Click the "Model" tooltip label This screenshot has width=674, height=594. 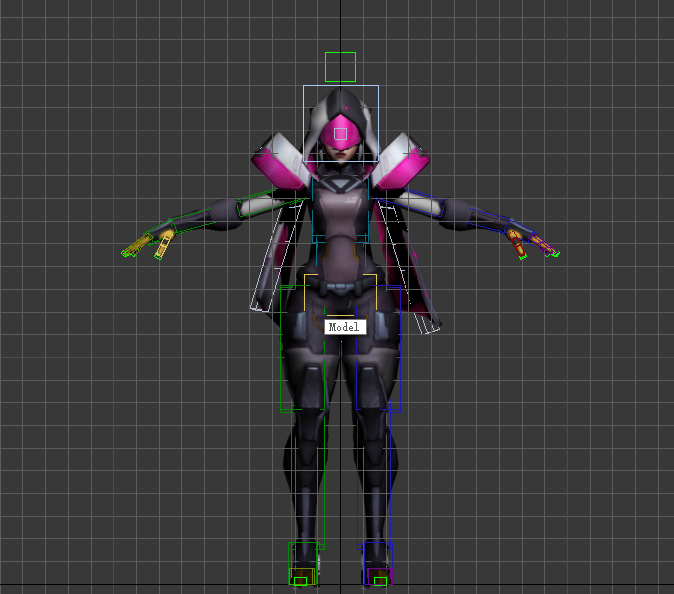click(345, 327)
